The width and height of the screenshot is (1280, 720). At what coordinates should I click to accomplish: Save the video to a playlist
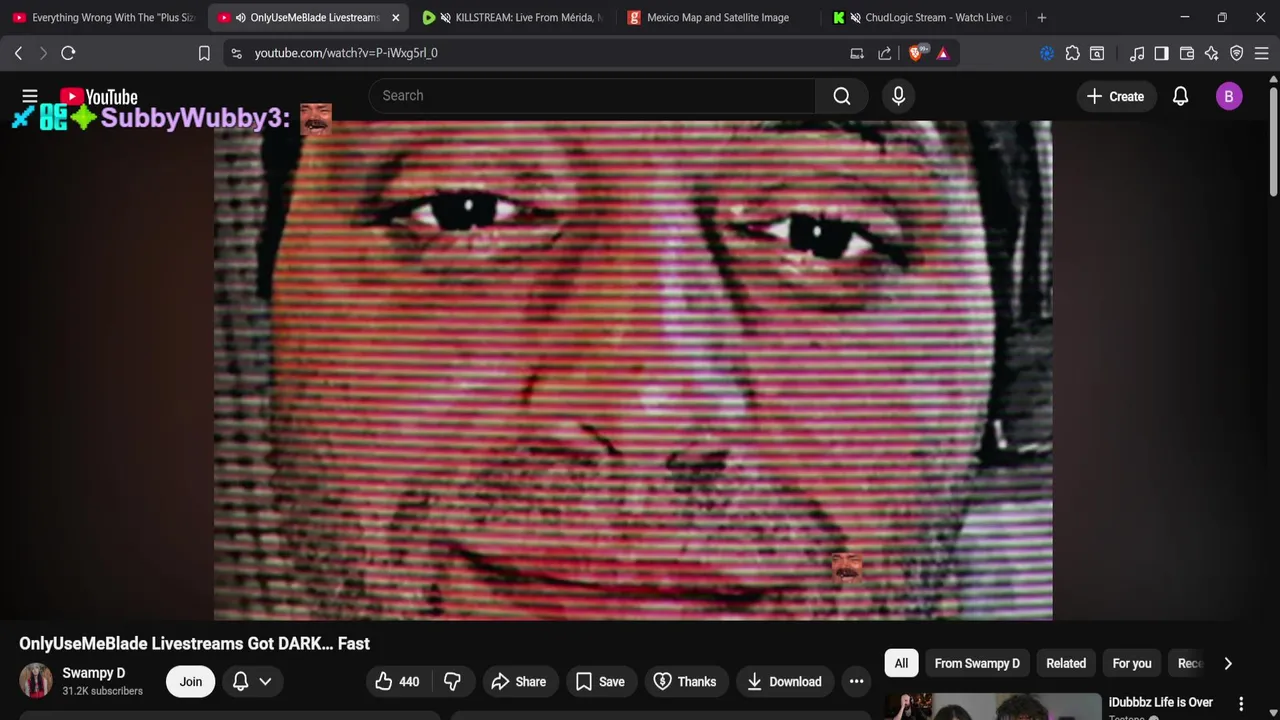point(600,682)
